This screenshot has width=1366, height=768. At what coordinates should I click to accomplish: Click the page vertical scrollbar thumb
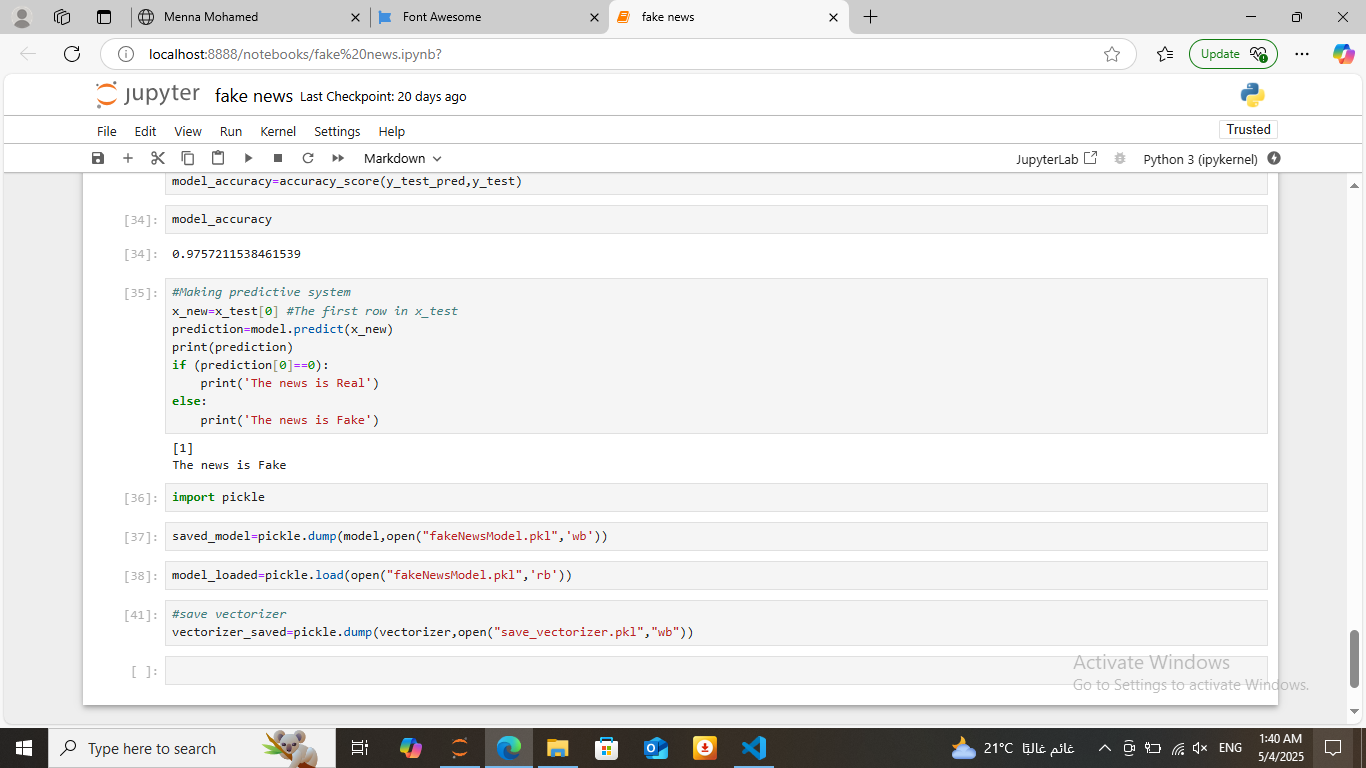point(1355,658)
